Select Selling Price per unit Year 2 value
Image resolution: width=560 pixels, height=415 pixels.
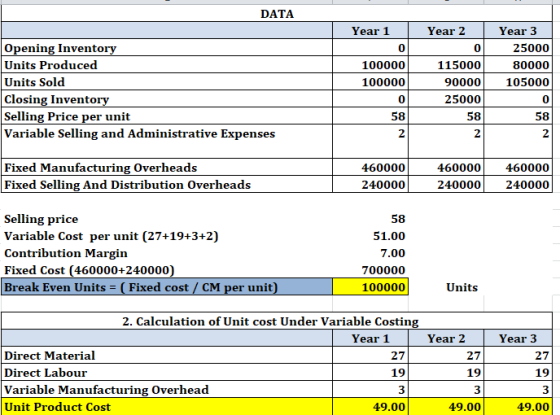[x=446, y=116]
